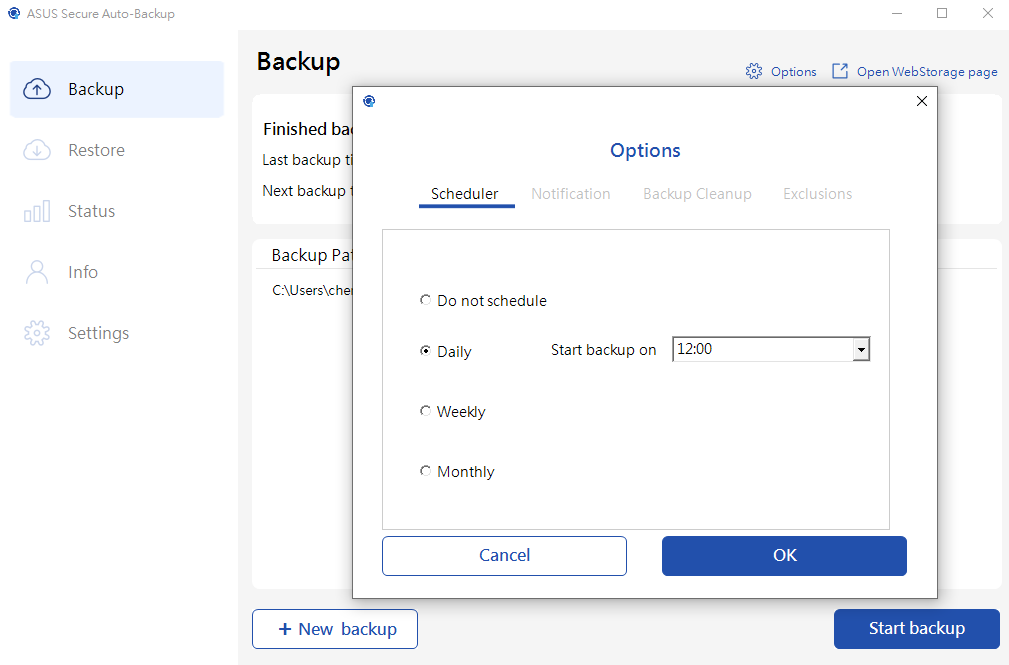
Task: Select the Daily radio button
Action: [x=425, y=351]
